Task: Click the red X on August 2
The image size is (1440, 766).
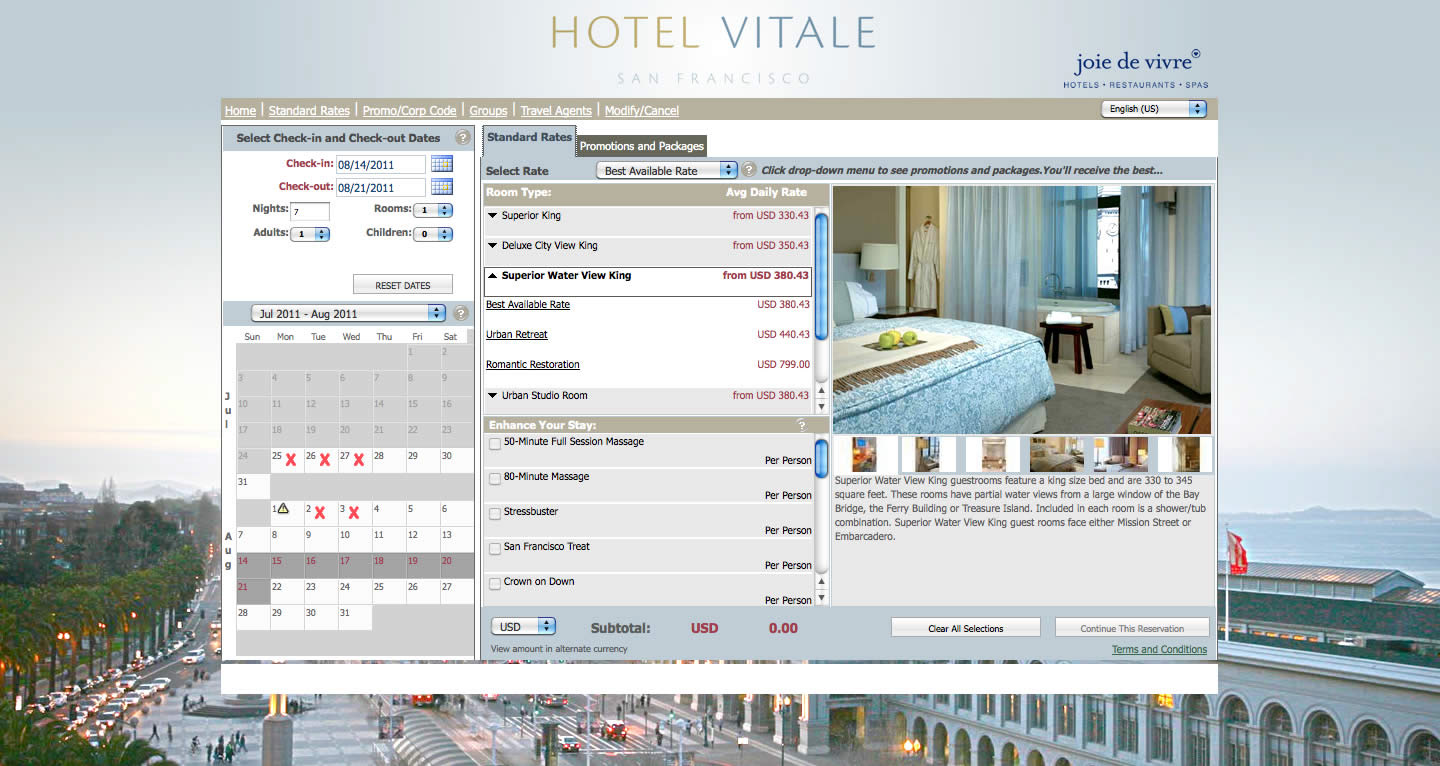Action: [320, 513]
